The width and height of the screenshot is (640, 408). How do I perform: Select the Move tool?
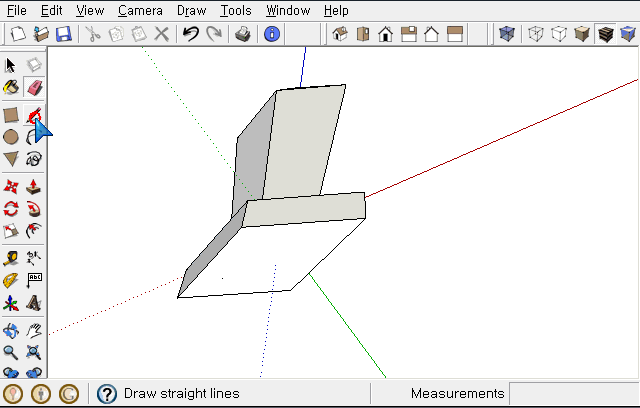(11, 187)
